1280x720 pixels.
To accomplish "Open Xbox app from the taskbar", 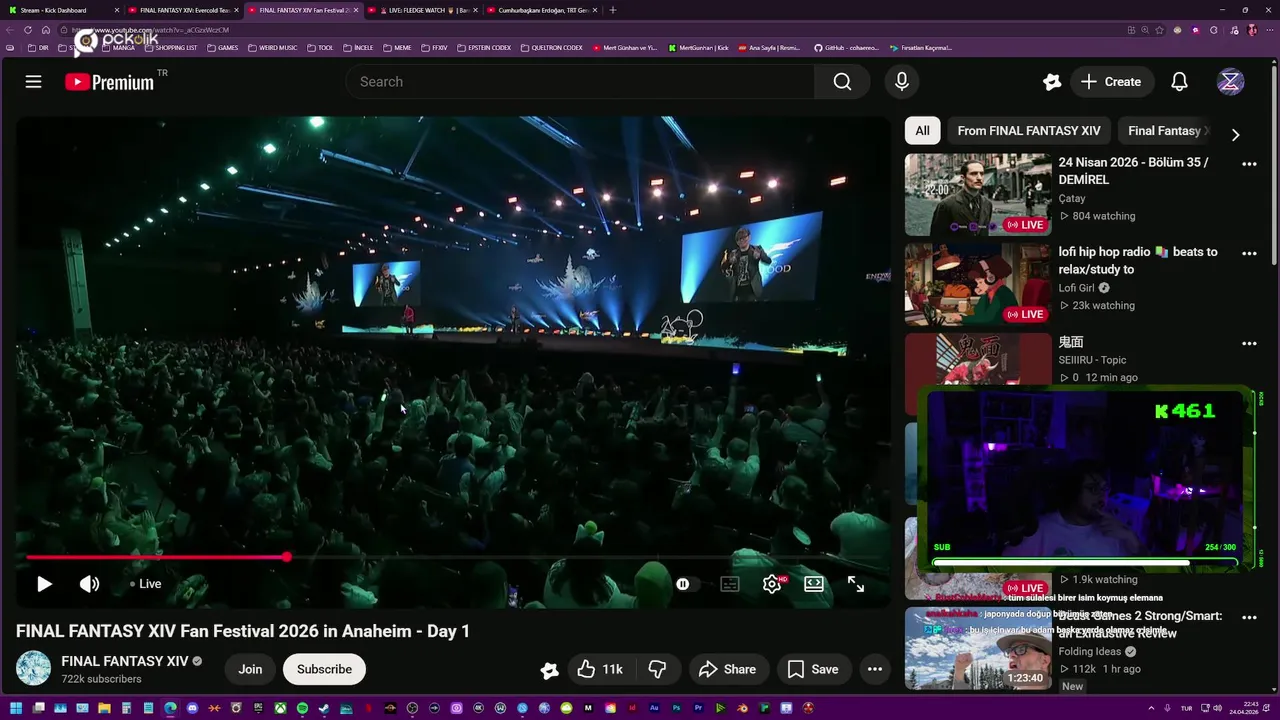I will 280,709.
